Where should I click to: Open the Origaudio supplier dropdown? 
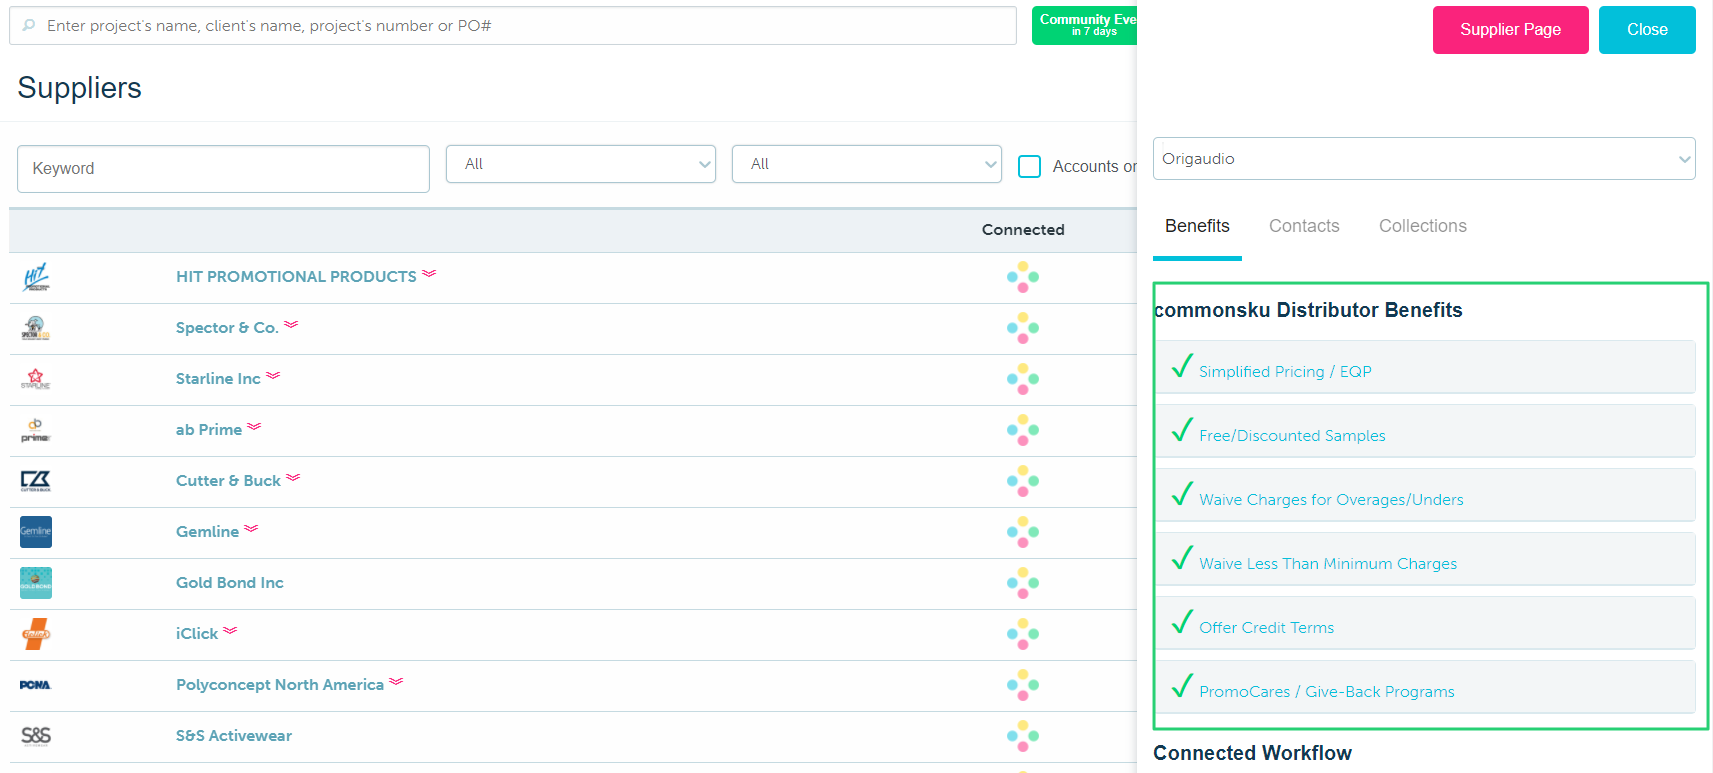pos(1424,159)
